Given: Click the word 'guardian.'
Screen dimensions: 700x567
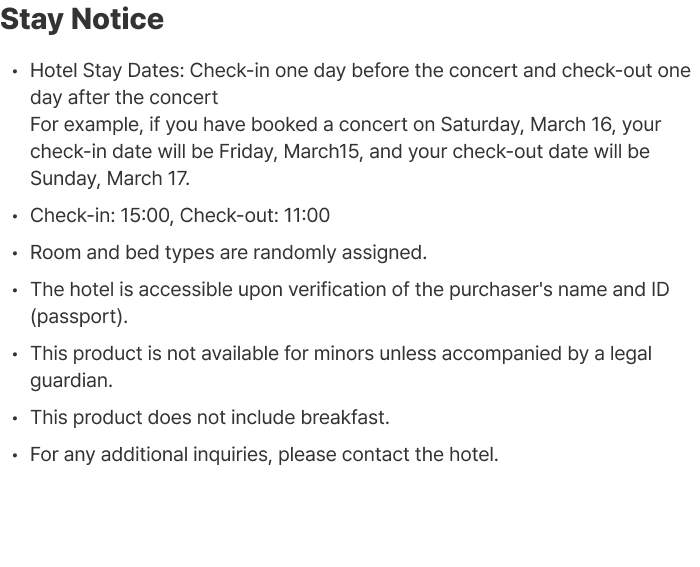Looking at the screenshot, I should coord(71,381).
